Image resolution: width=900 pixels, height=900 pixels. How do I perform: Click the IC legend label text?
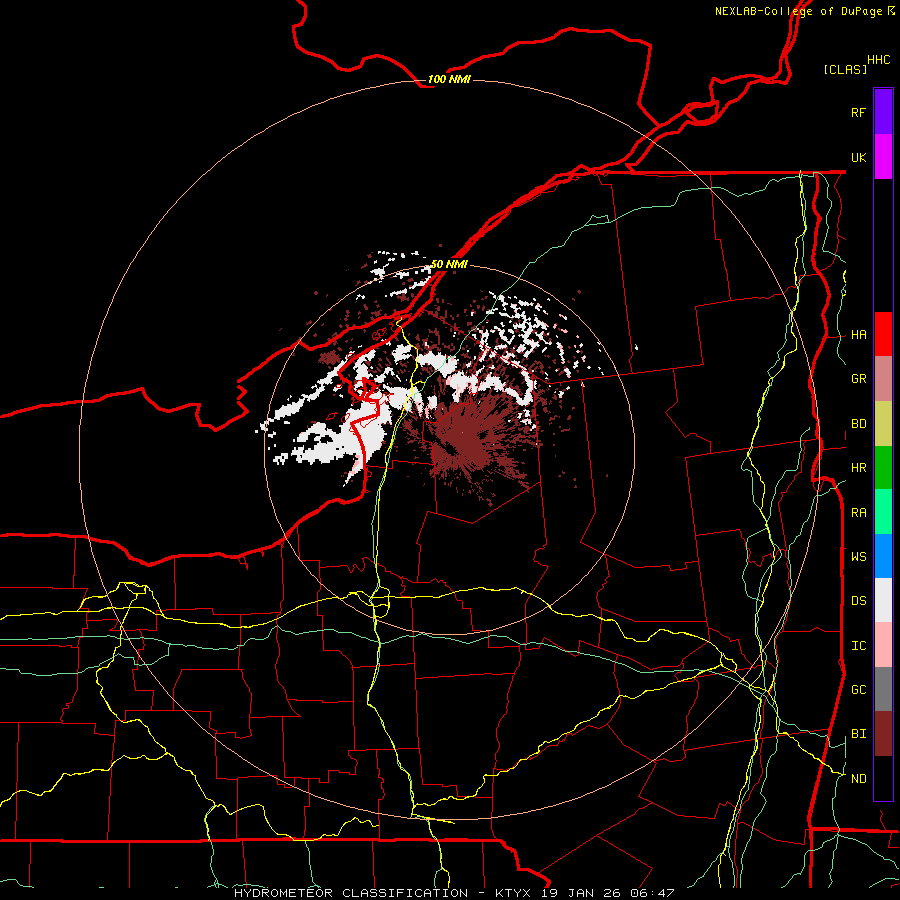click(x=859, y=645)
